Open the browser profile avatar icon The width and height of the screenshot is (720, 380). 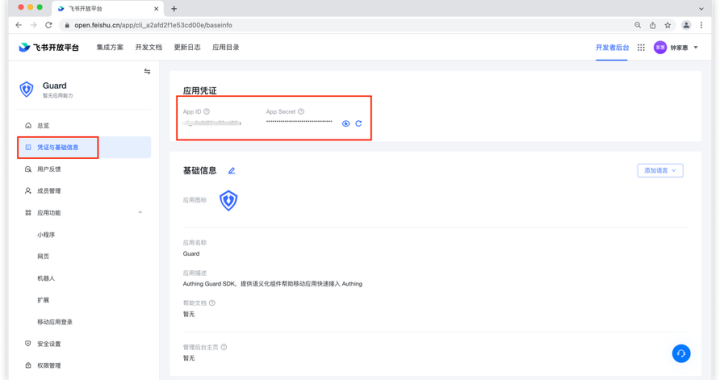[686, 25]
